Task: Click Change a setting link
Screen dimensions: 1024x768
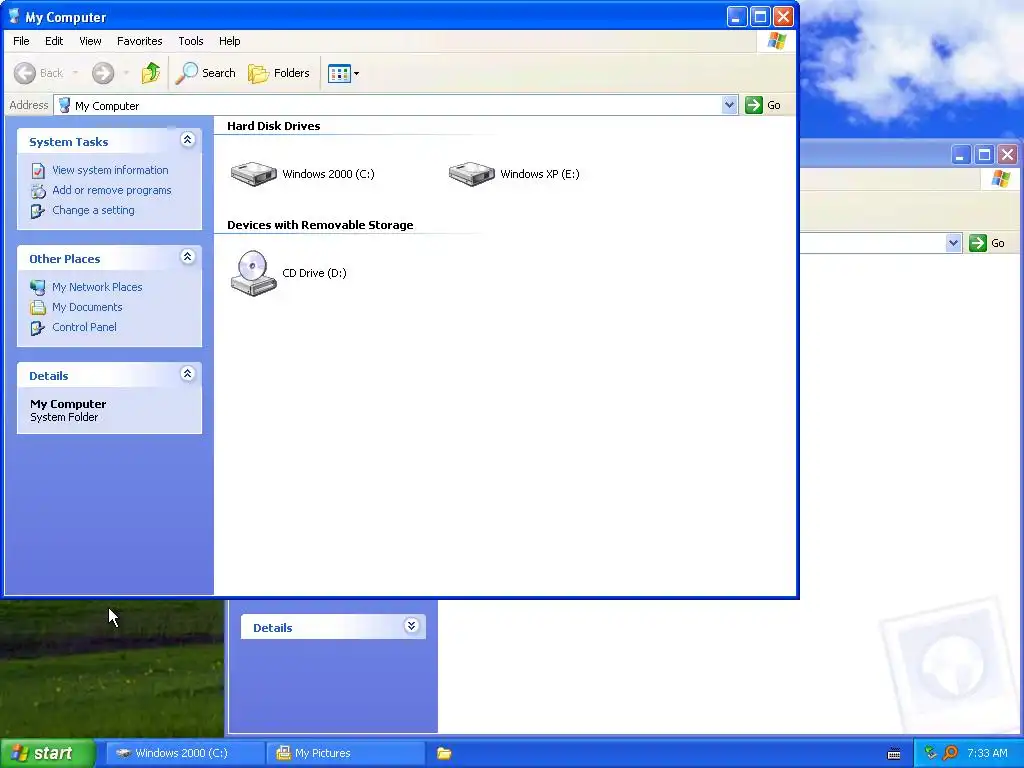Action: (93, 210)
